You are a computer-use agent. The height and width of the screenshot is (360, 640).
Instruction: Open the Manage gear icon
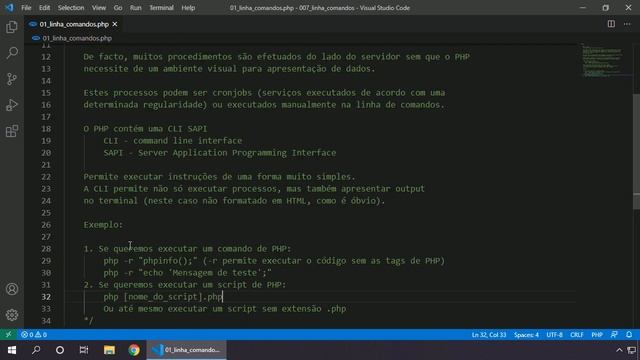coord(12,315)
